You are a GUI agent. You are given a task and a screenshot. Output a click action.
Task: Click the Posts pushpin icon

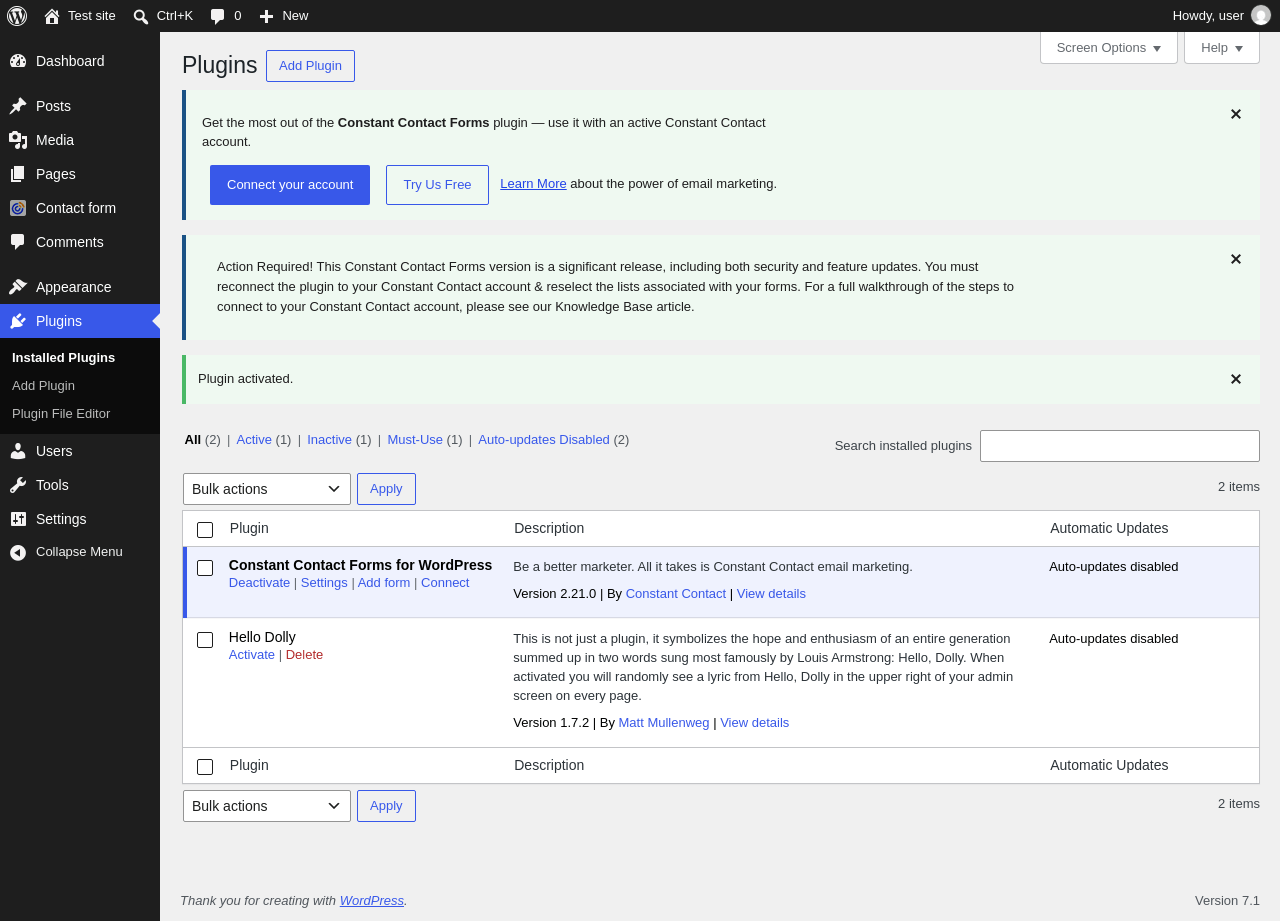[x=18, y=106]
